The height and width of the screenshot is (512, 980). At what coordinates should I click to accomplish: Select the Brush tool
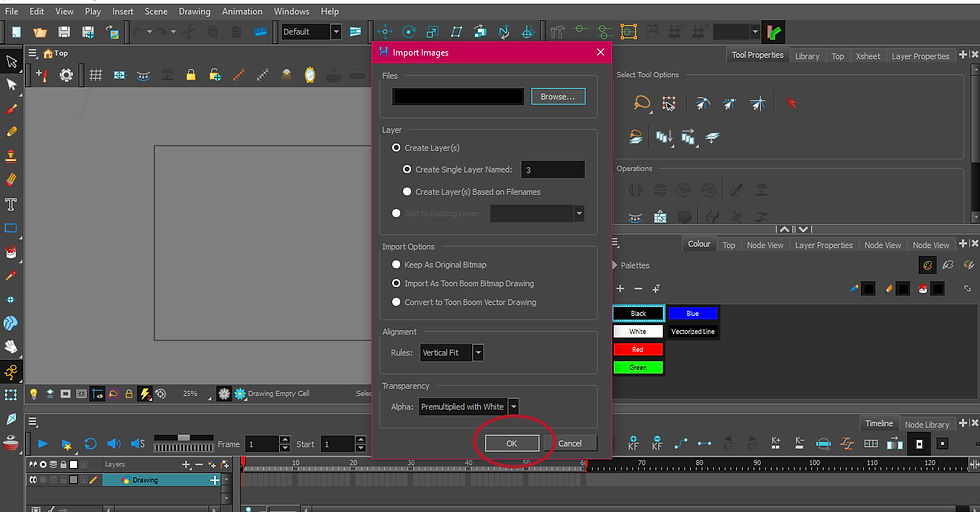click(x=11, y=109)
